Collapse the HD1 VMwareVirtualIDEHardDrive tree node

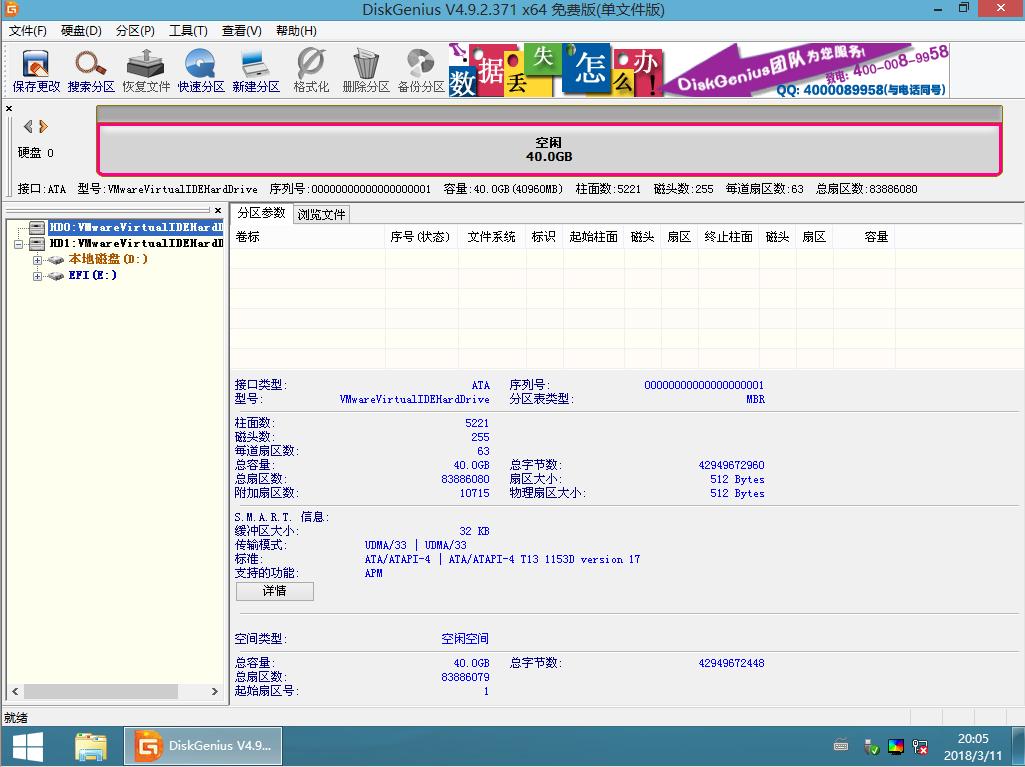tap(20, 243)
